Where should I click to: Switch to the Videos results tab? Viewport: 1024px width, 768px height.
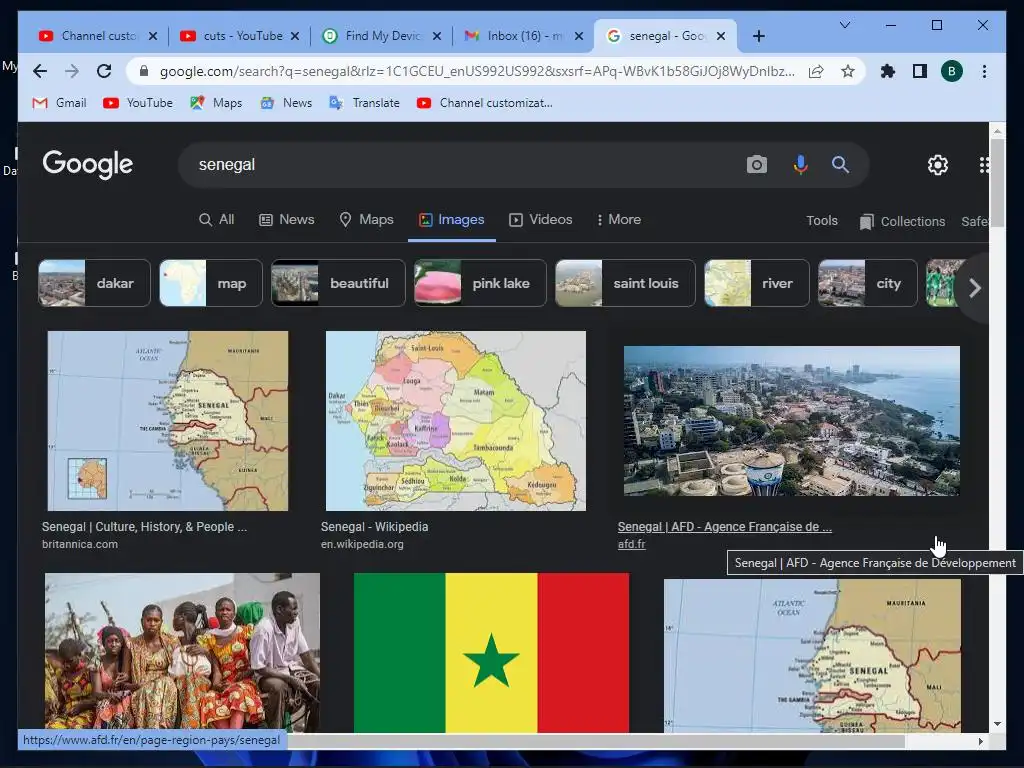pyautogui.click(x=541, y=219)
